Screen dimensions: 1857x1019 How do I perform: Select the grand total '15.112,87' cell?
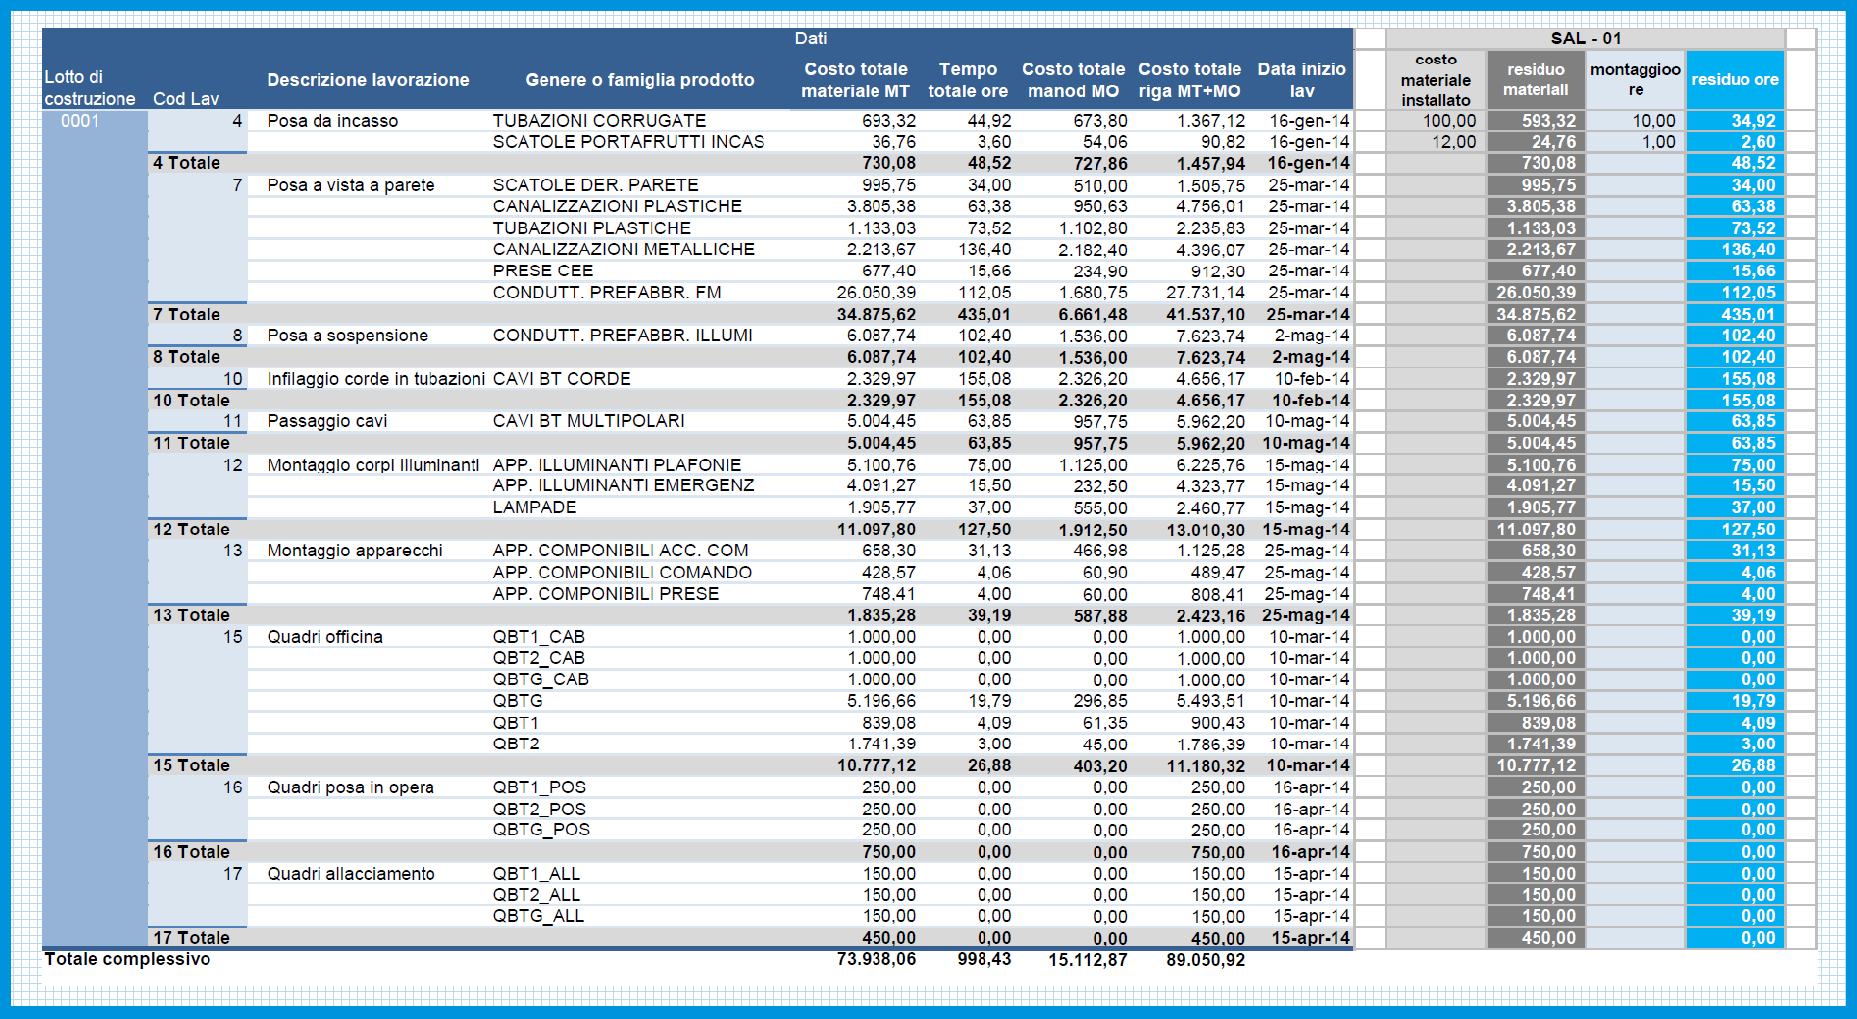coord(1087,959)
